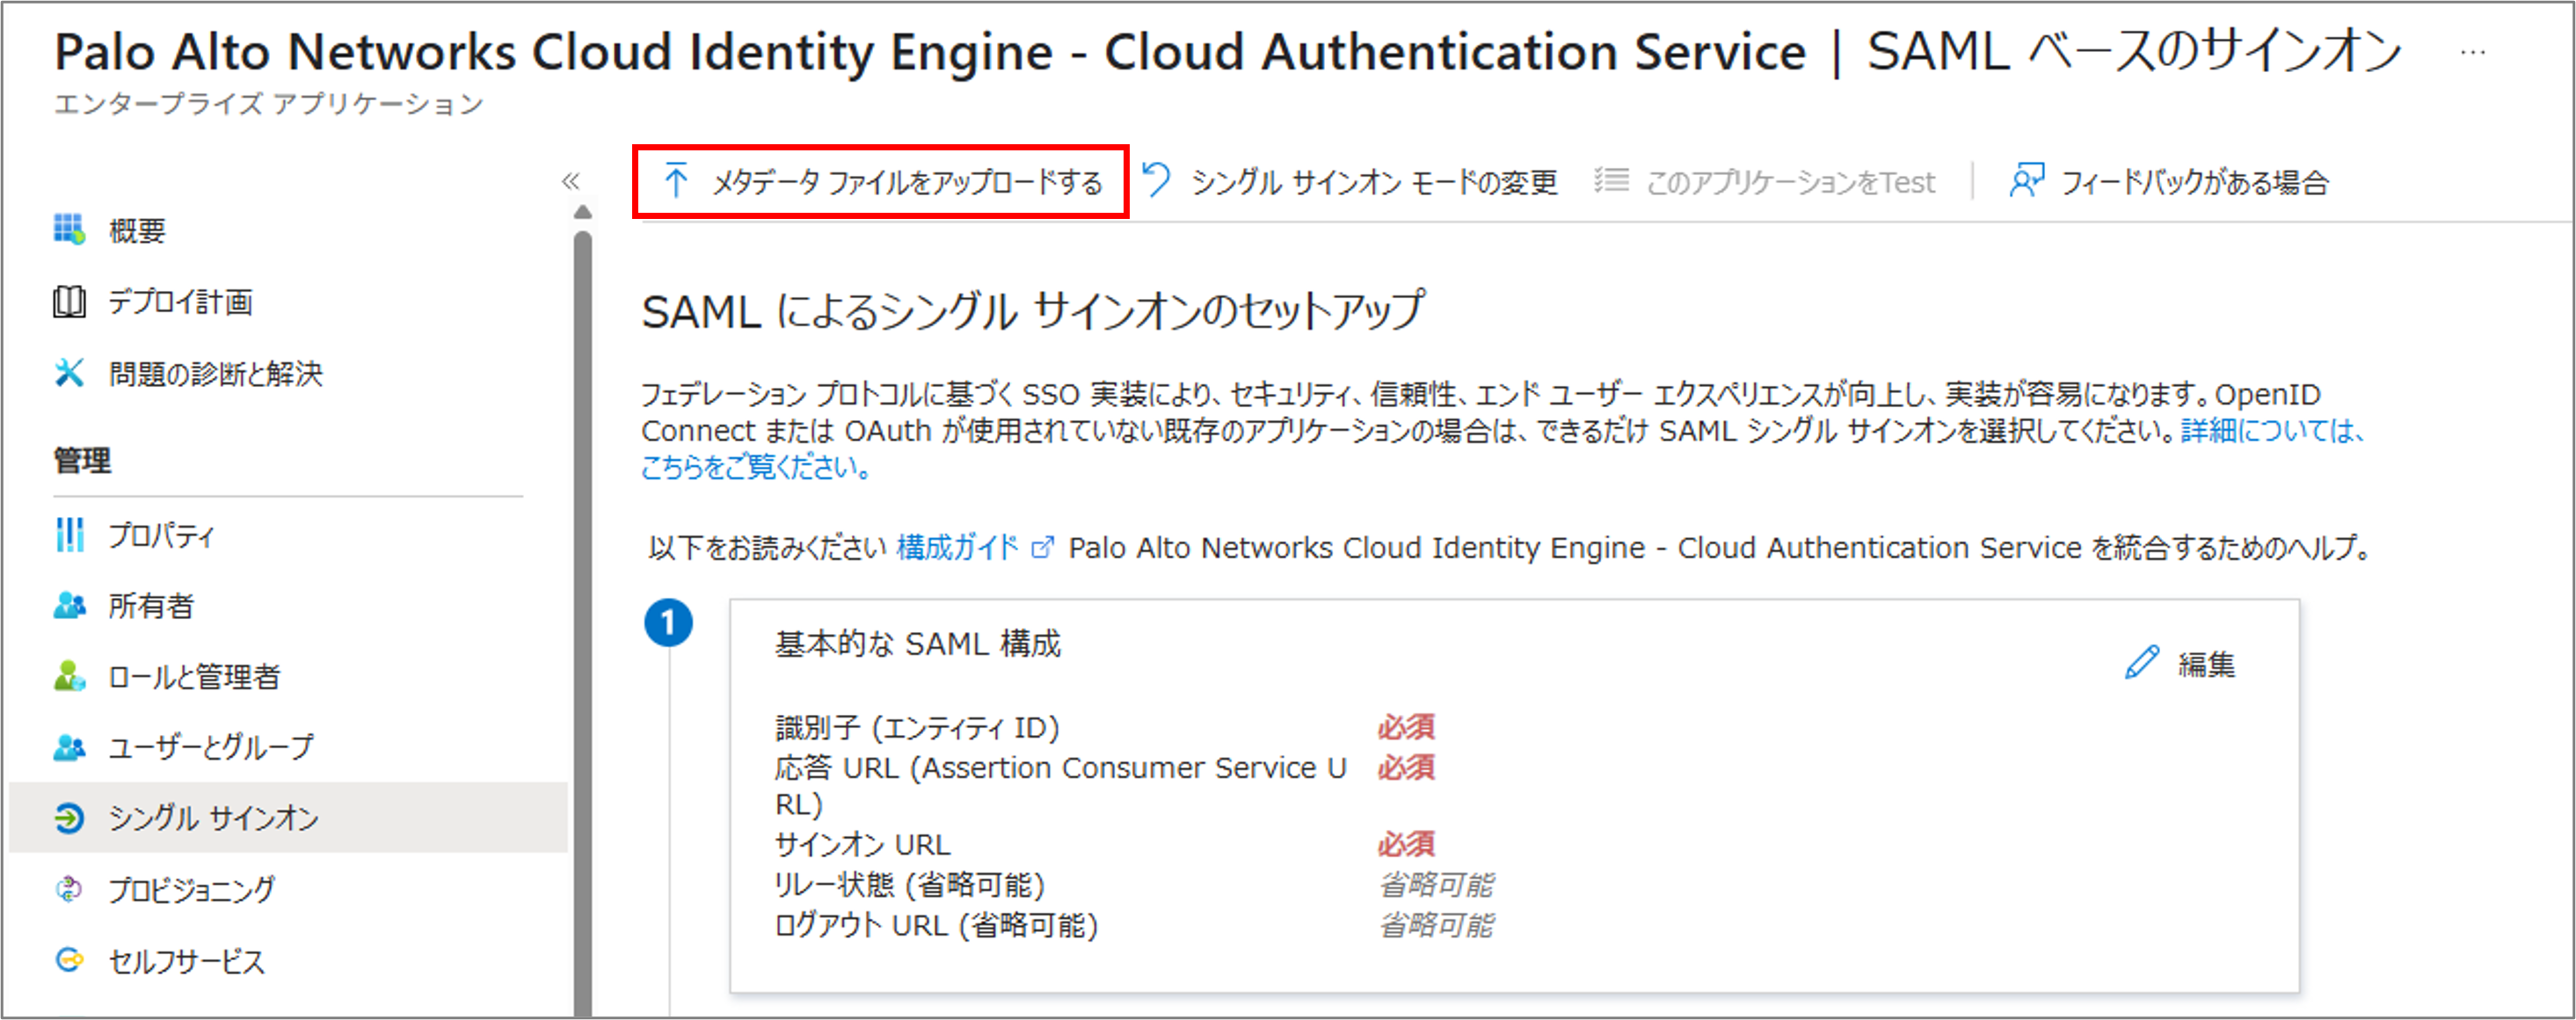Click the ロールと管理者 person icon
Viewport: 2576px width, 1020px height.
[69, 676]
